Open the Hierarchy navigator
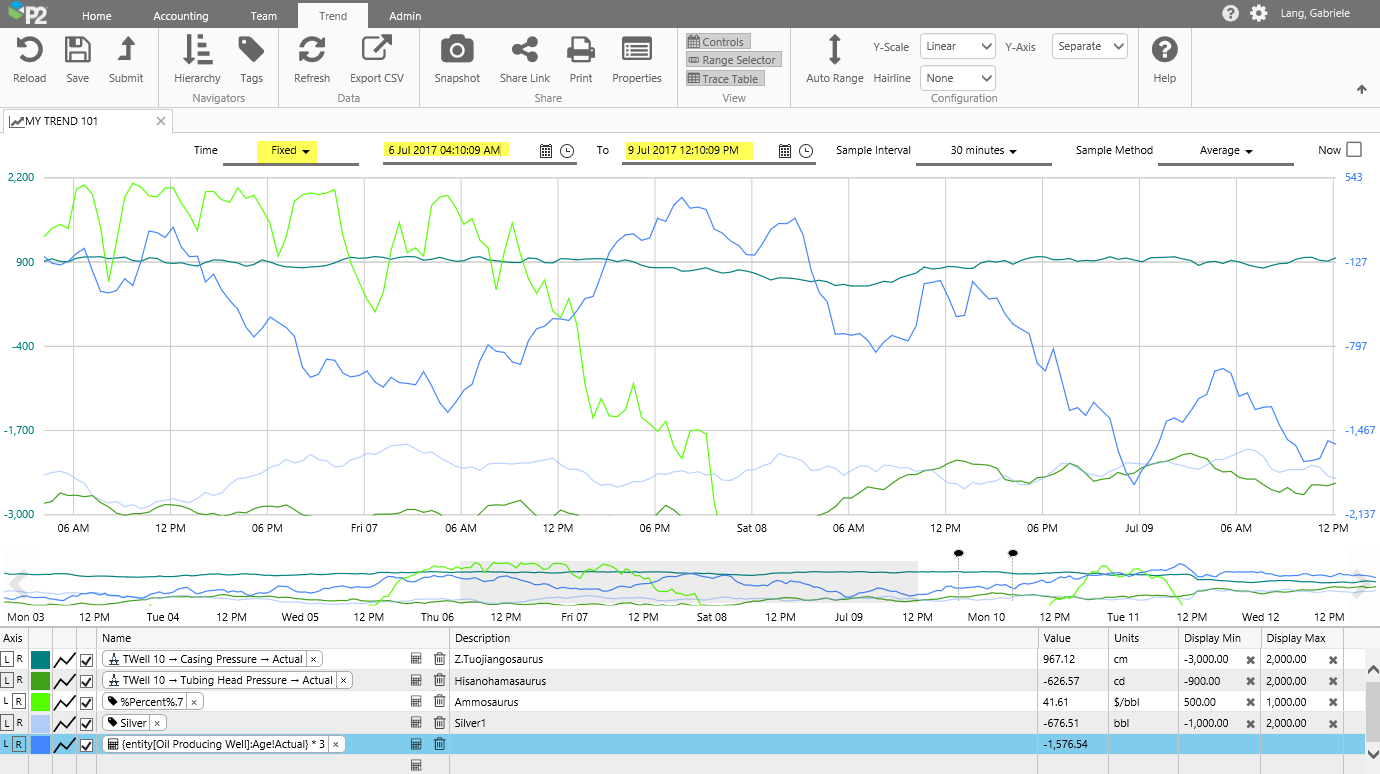Screen dimensions: 1380x774 [x=197, y=51]
